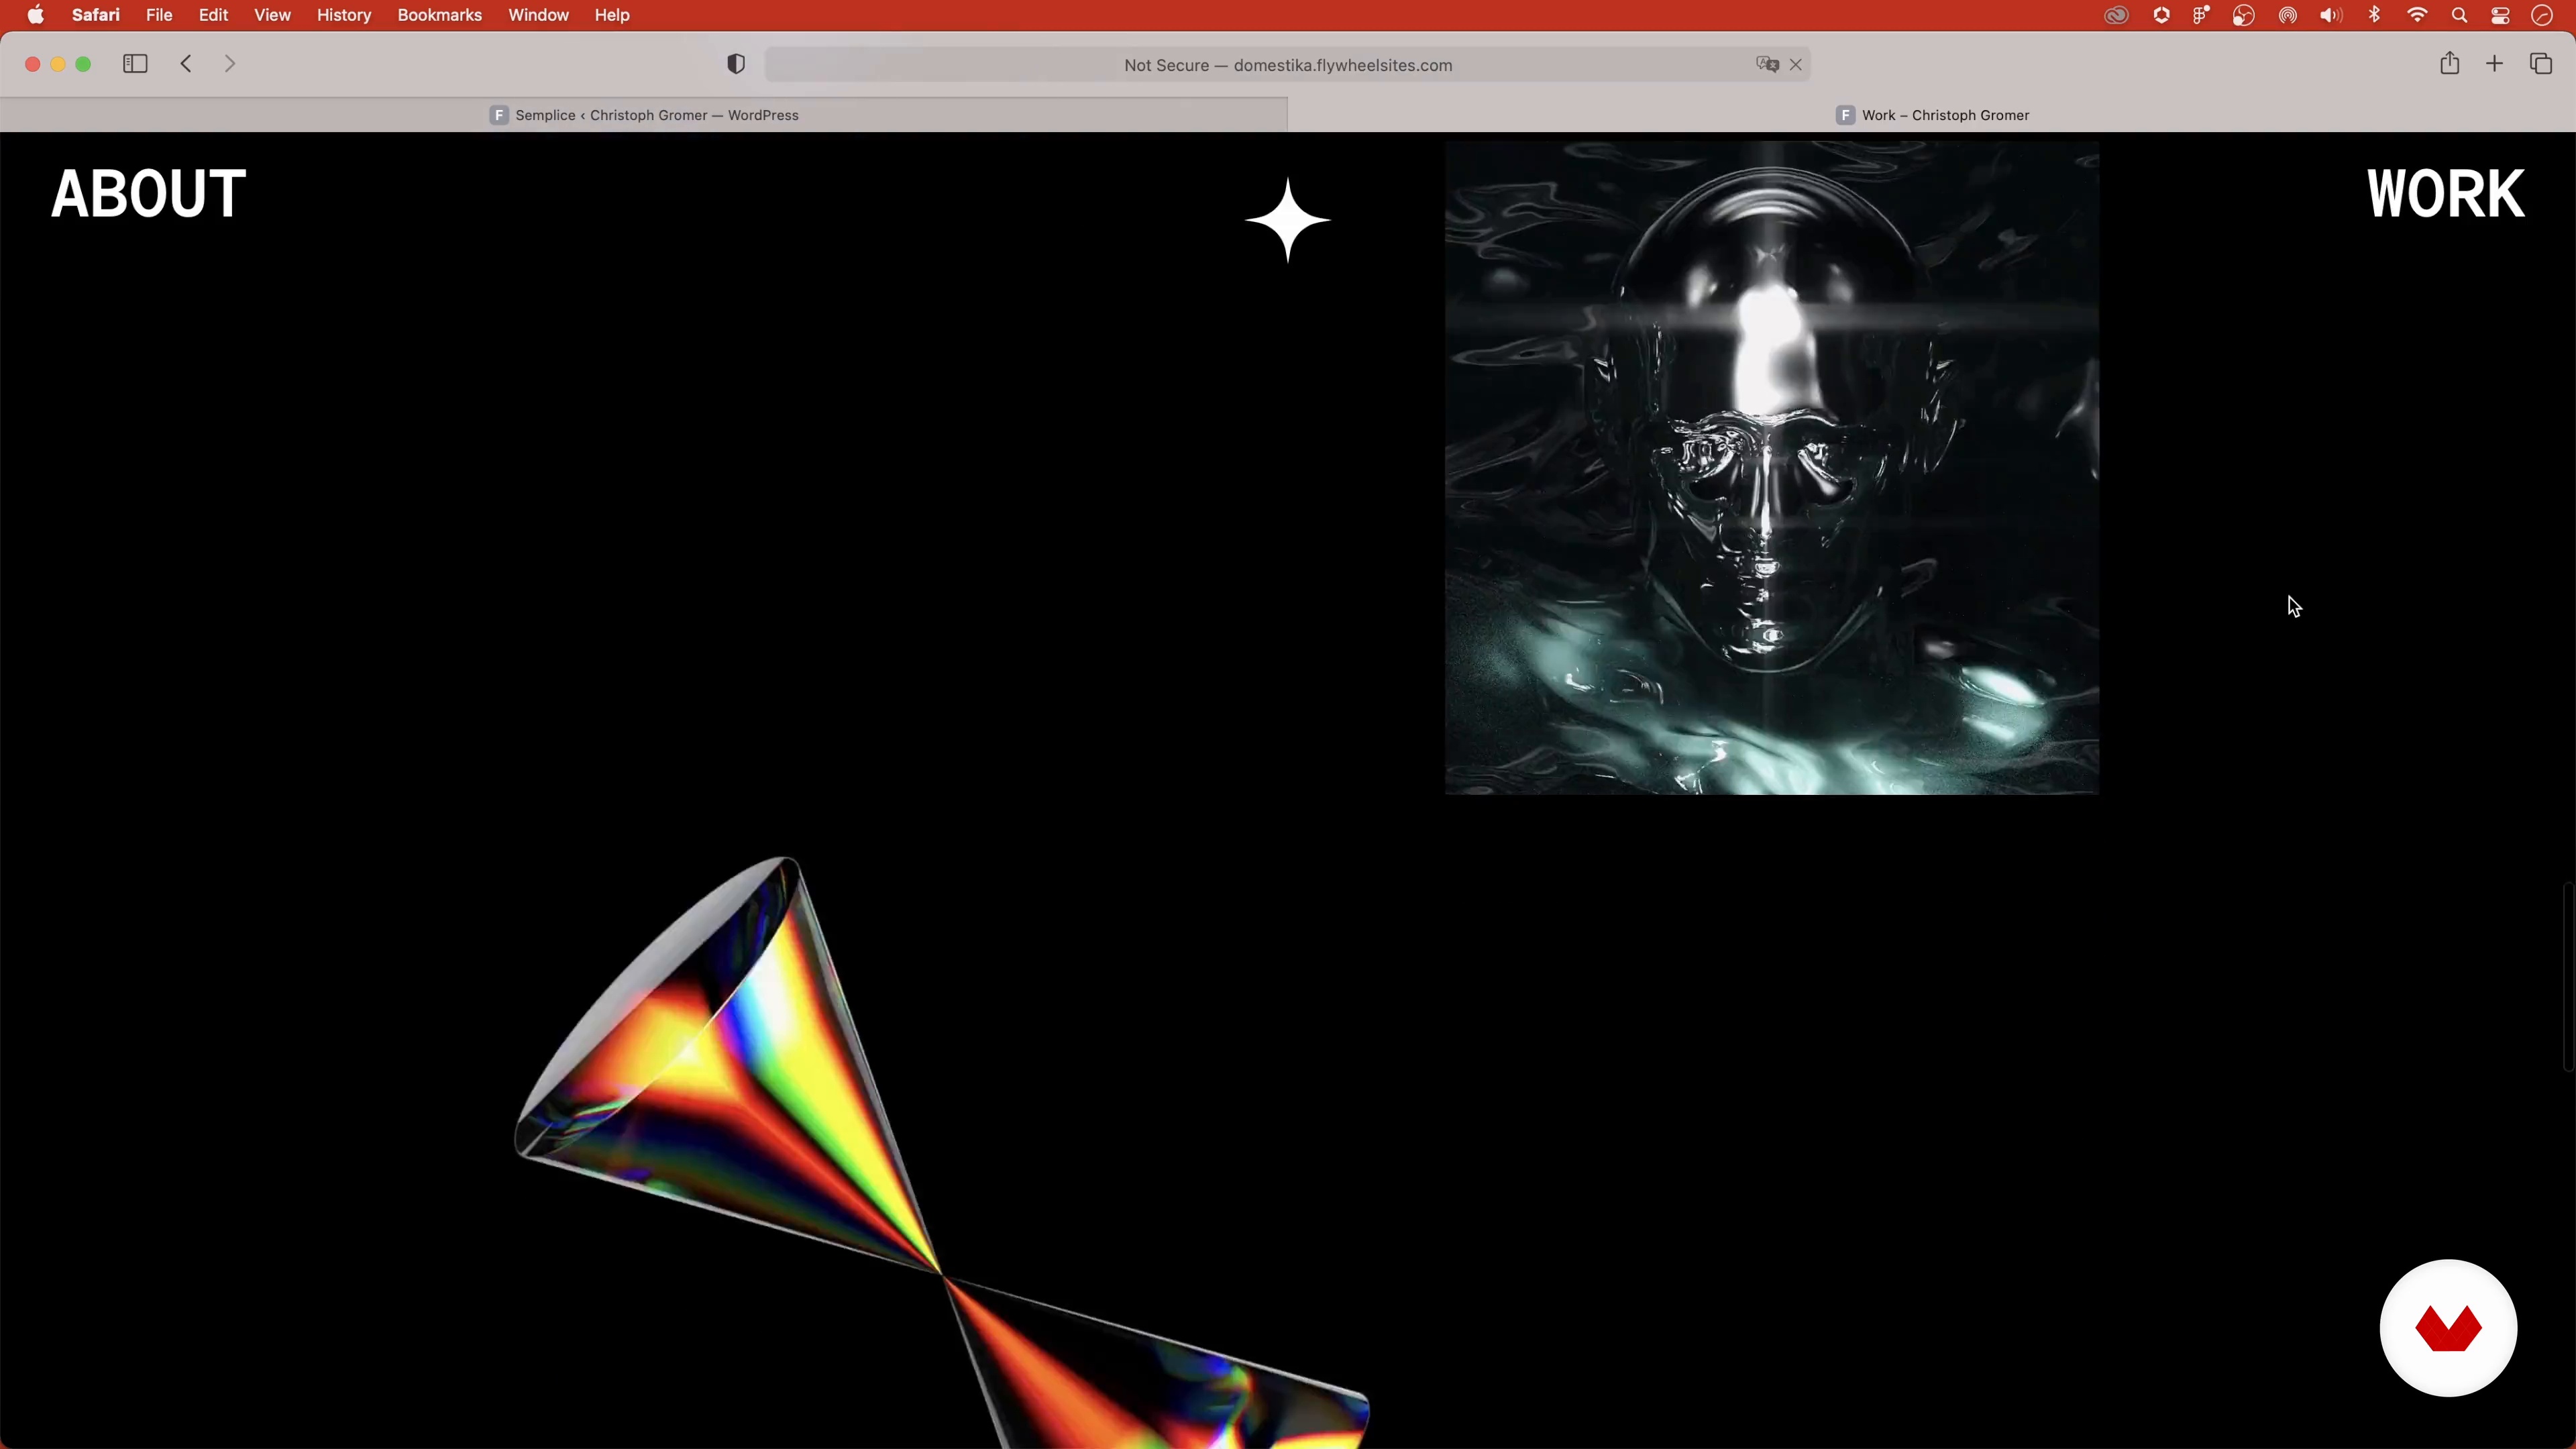Open the Apple menu
The height and width of the screenshot is (1449, 2576).
[36, 15]
